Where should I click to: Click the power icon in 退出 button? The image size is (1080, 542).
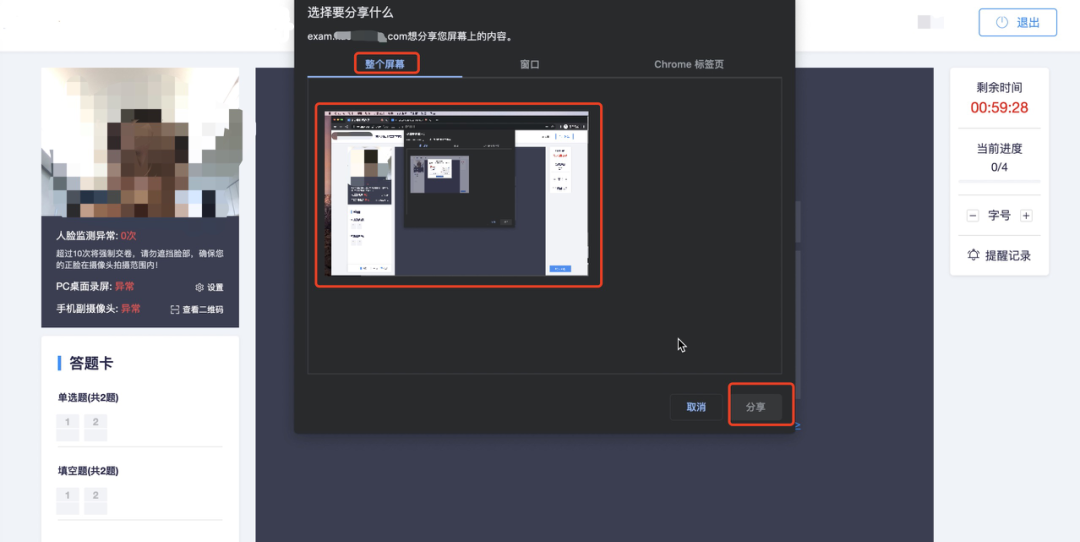click(x=1001, y=23)
